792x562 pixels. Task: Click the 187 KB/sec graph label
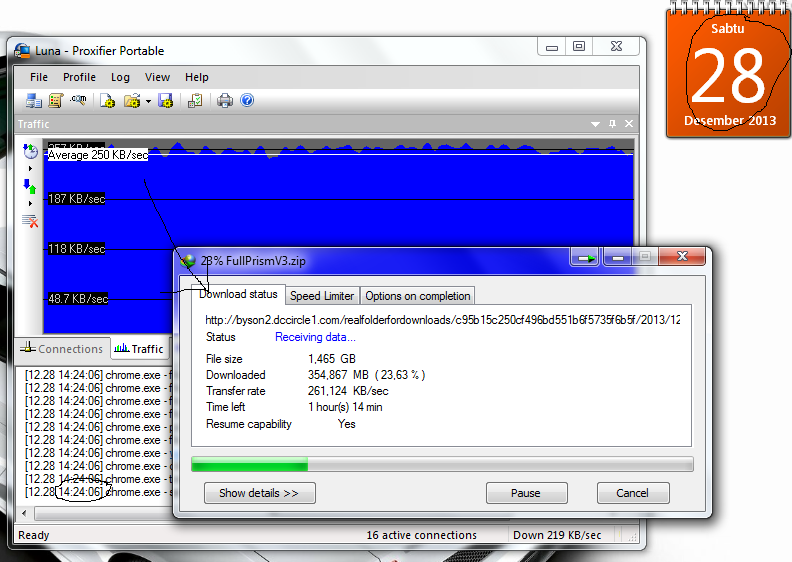[x=76, y=199]
